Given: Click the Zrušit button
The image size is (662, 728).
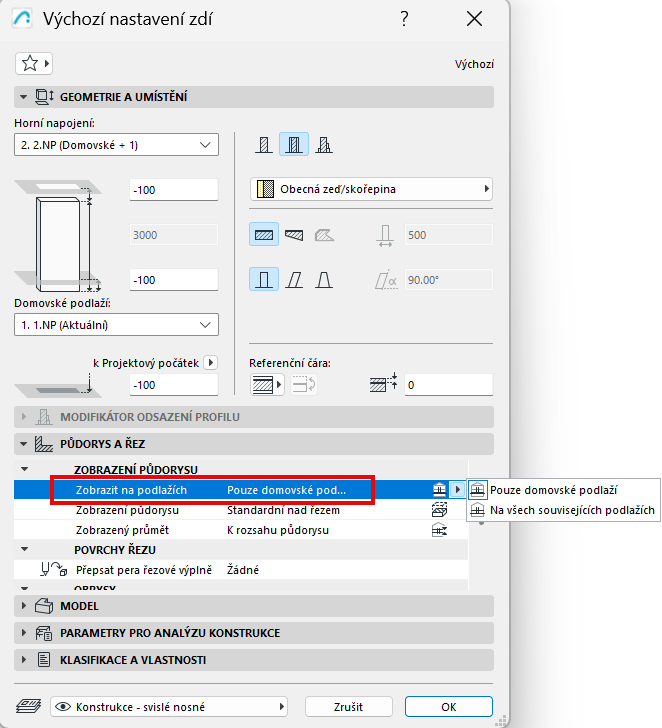Looking at the screenshot, I should tap(349, 707).
